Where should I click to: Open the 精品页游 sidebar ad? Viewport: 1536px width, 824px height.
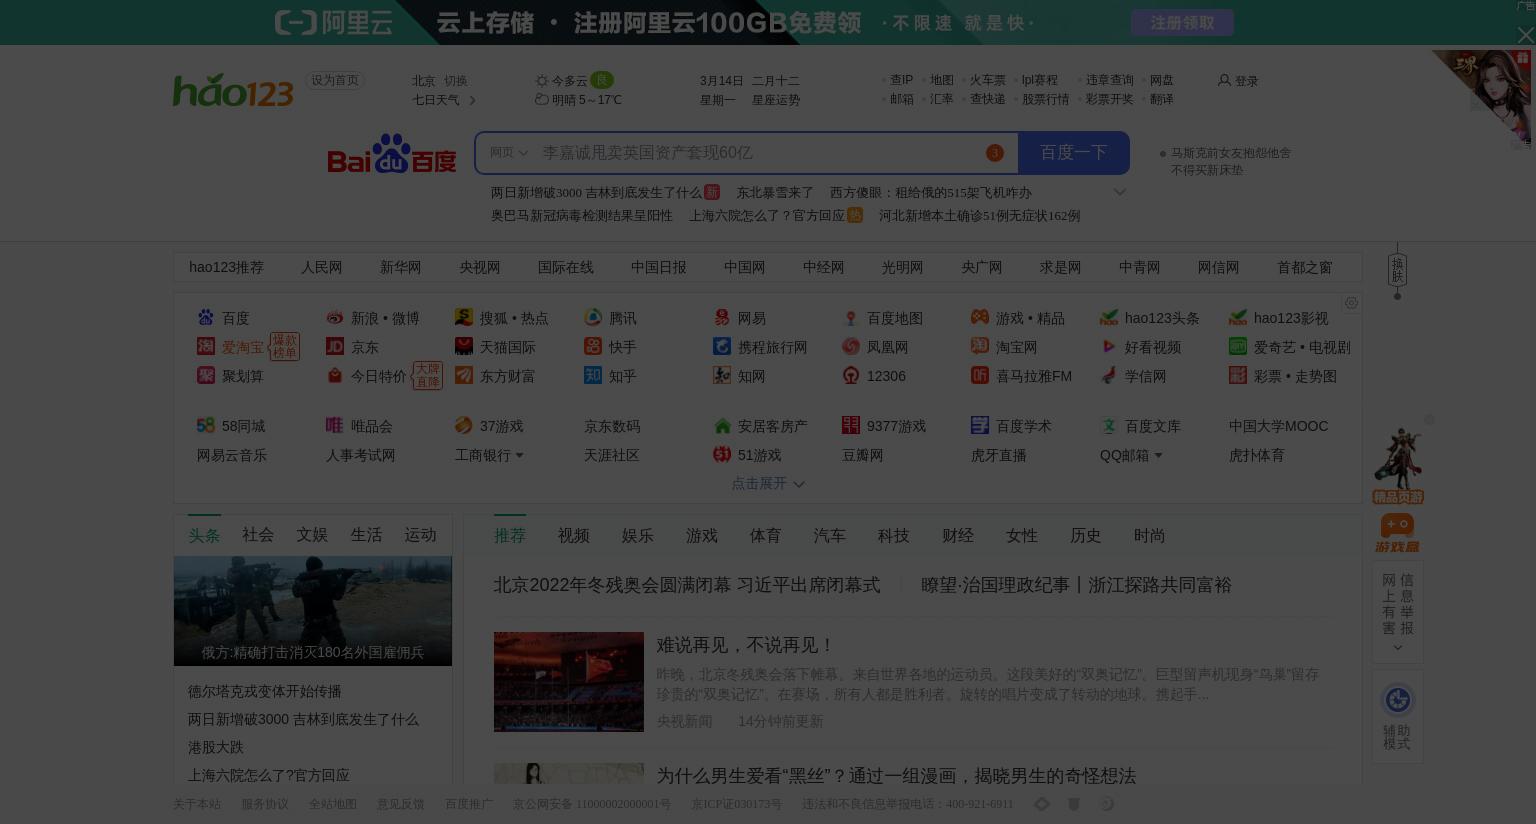tap(1397, 465)
